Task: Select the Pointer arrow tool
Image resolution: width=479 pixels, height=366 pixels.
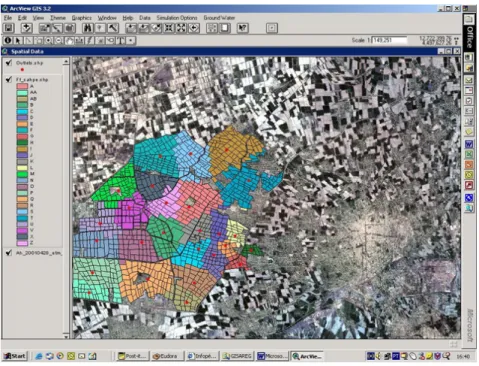Action: coord(18,41)
